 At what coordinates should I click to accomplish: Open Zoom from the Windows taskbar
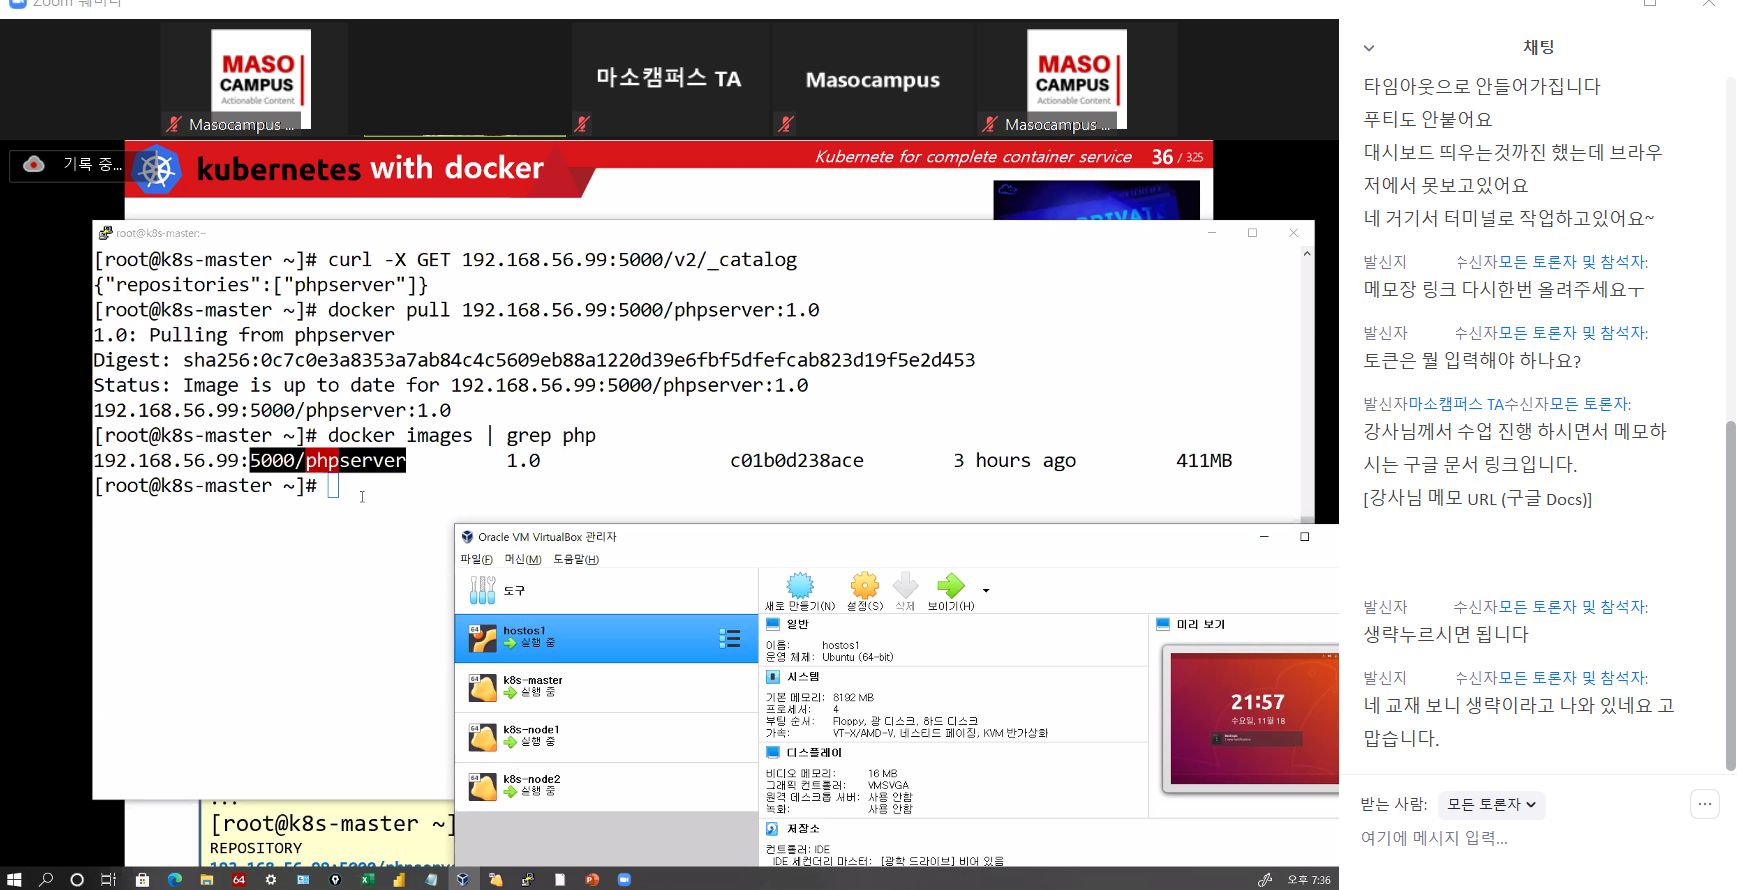624,880
